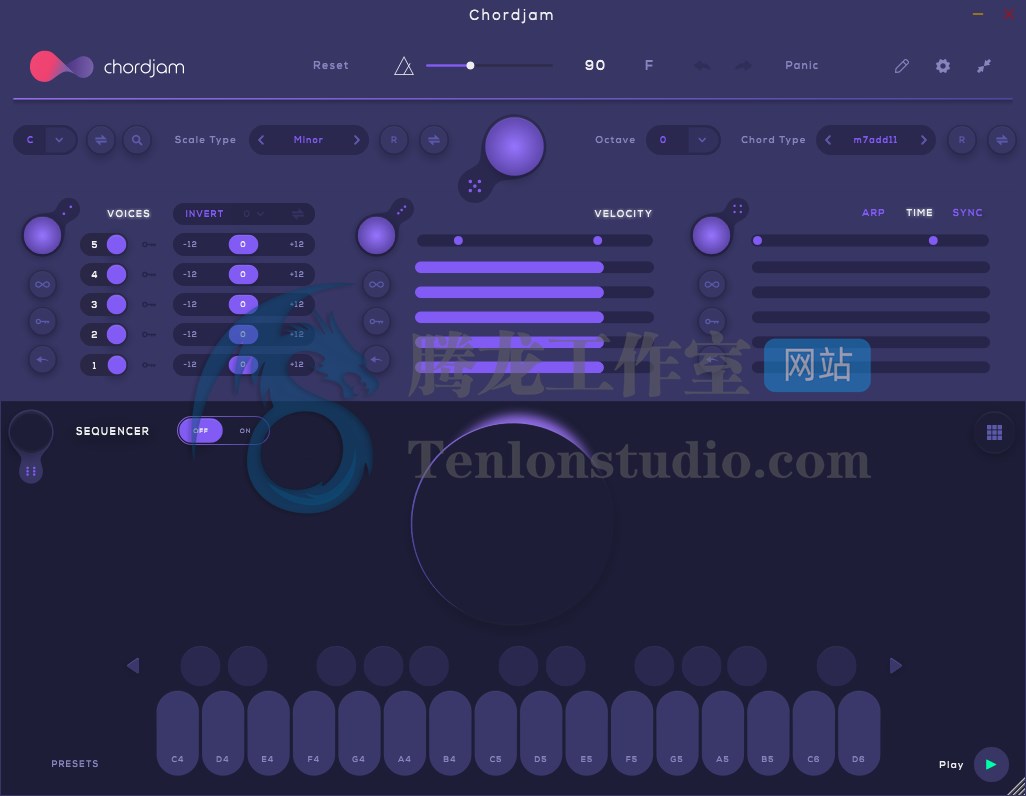
Task: Play the C4 key
Action: [177, 733]
